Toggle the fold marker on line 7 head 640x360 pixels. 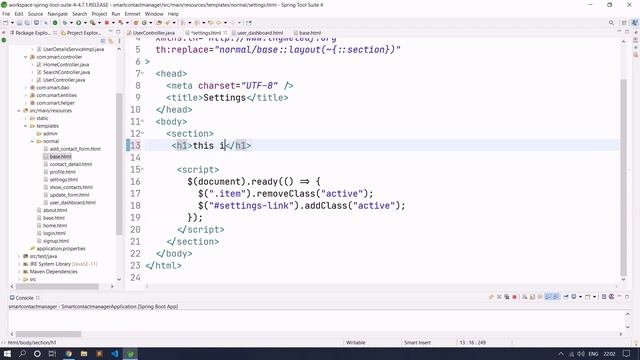coord(142,73)
